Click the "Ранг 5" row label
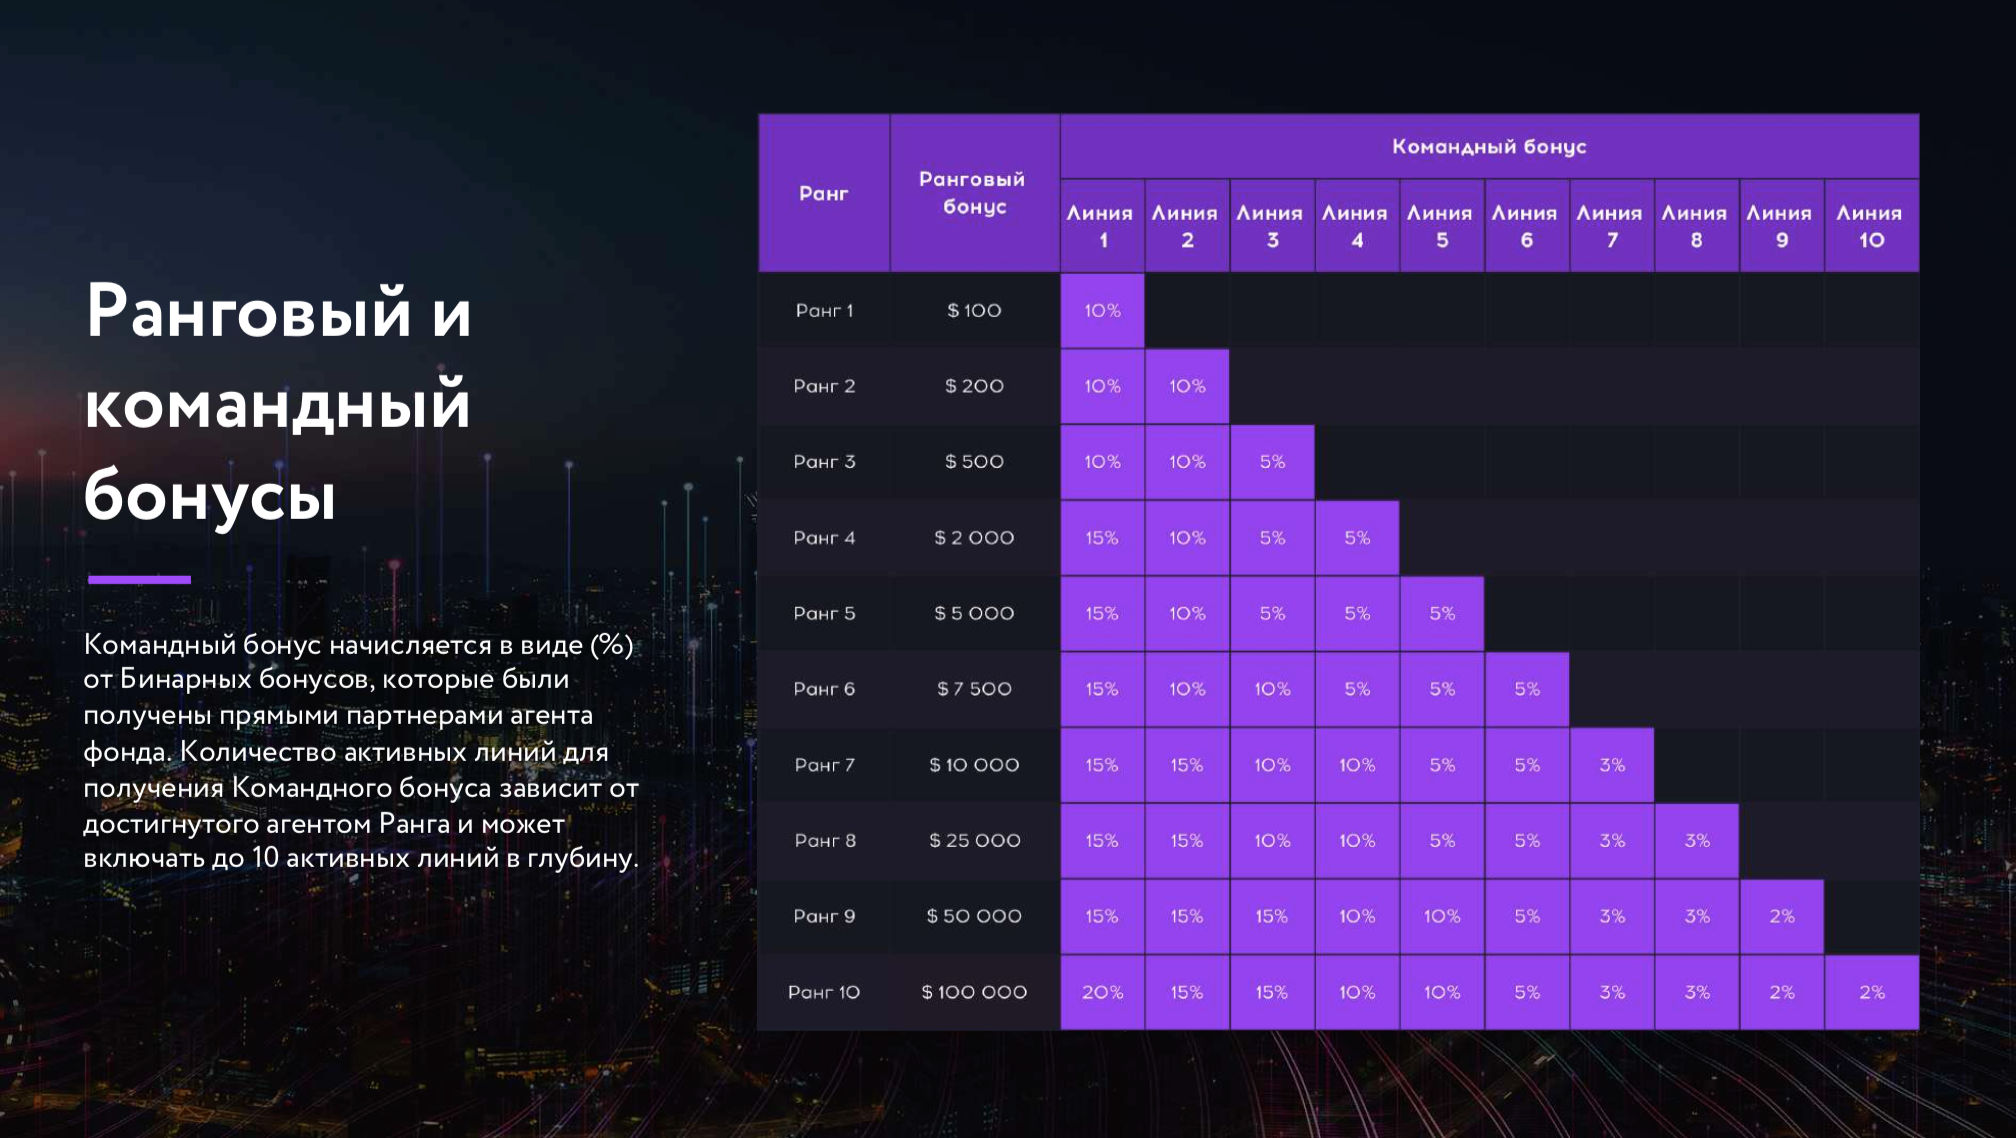The width and height of the screenshot is (2016, 1138). coord(824,613)
